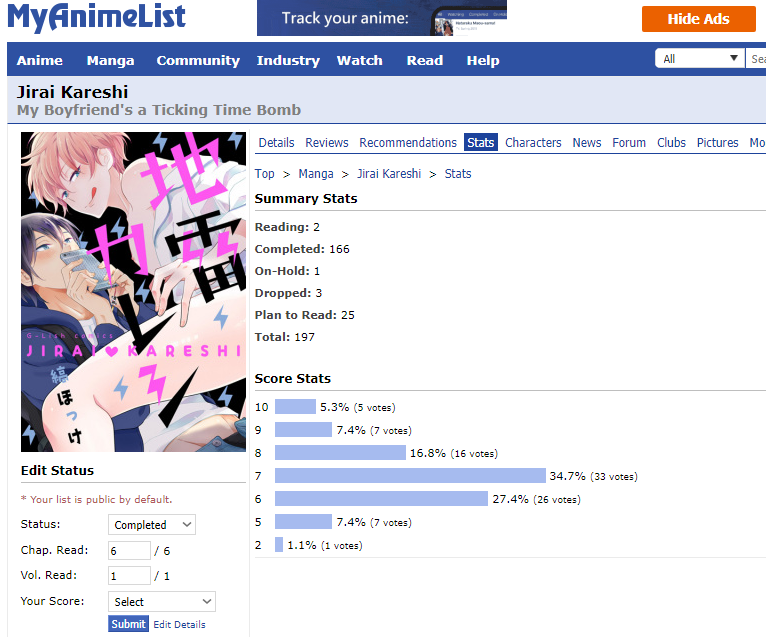The width and height of the screenshot is (766, 637).
Task: Open the Community menu
Action: [x=198, y=60]
